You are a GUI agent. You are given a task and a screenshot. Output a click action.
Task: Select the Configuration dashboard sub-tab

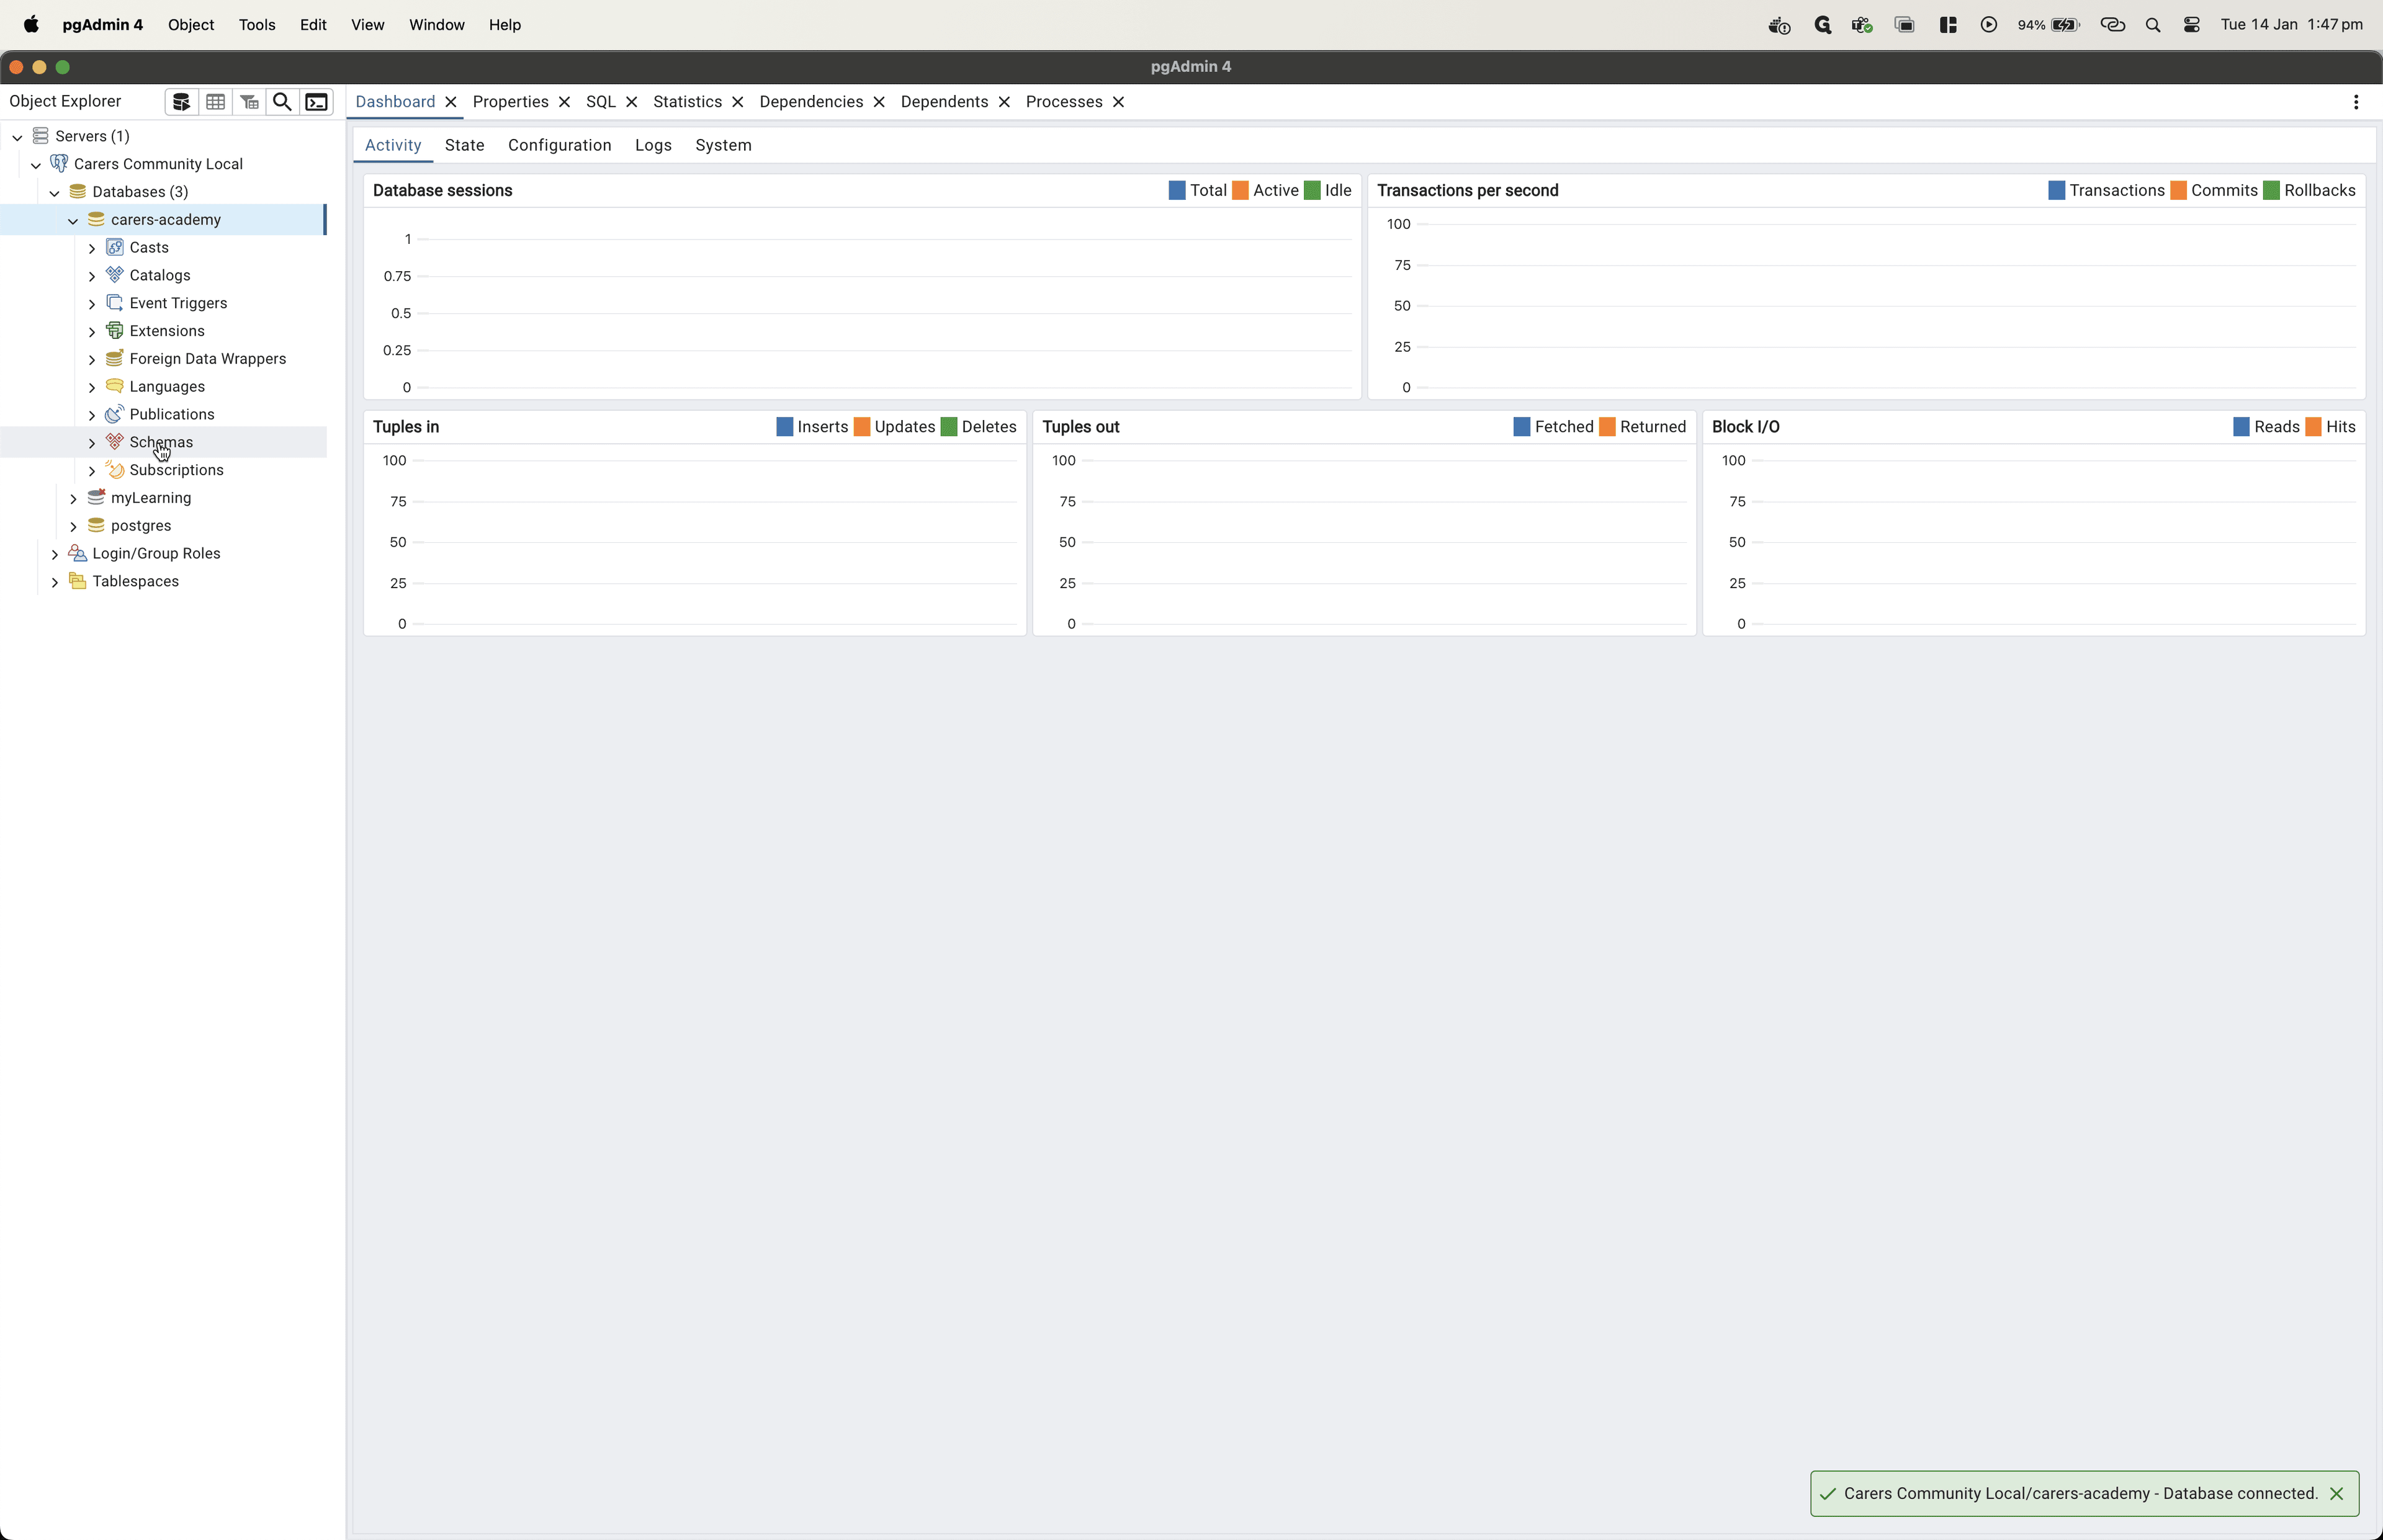pyautogui.click(x=559, y=145)
